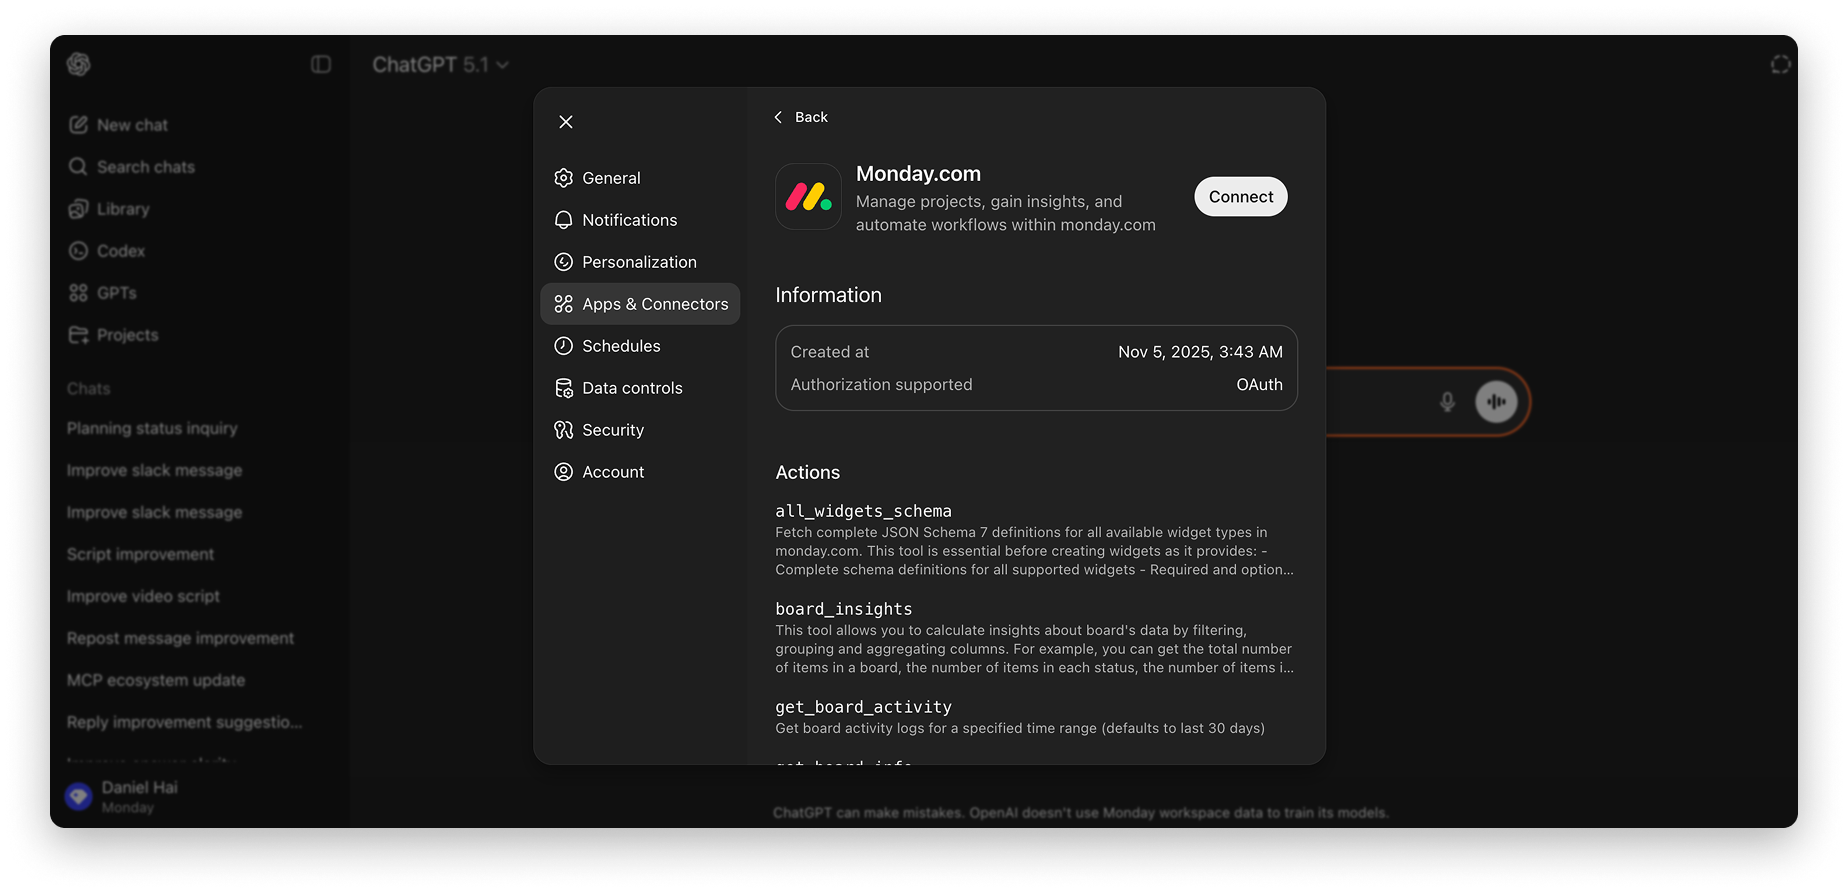Click the Search chats magnifier icon
The image size is (1848, 893).
[78, 167]
